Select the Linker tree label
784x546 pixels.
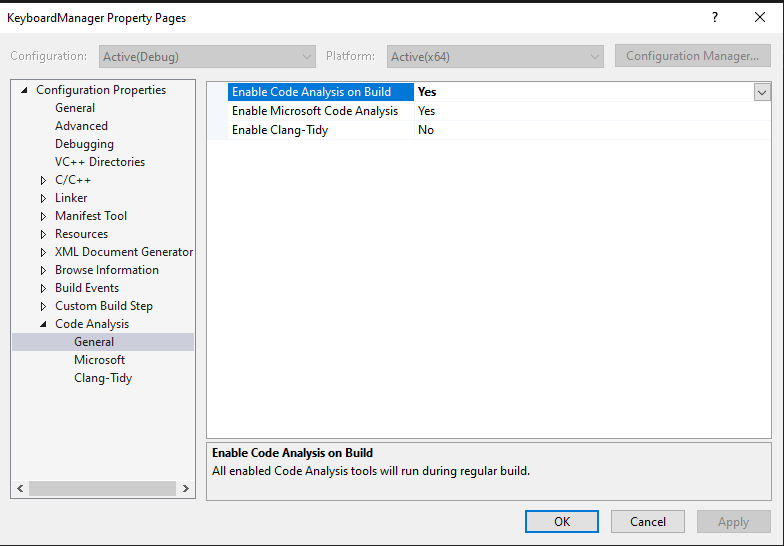coord(71,198)
